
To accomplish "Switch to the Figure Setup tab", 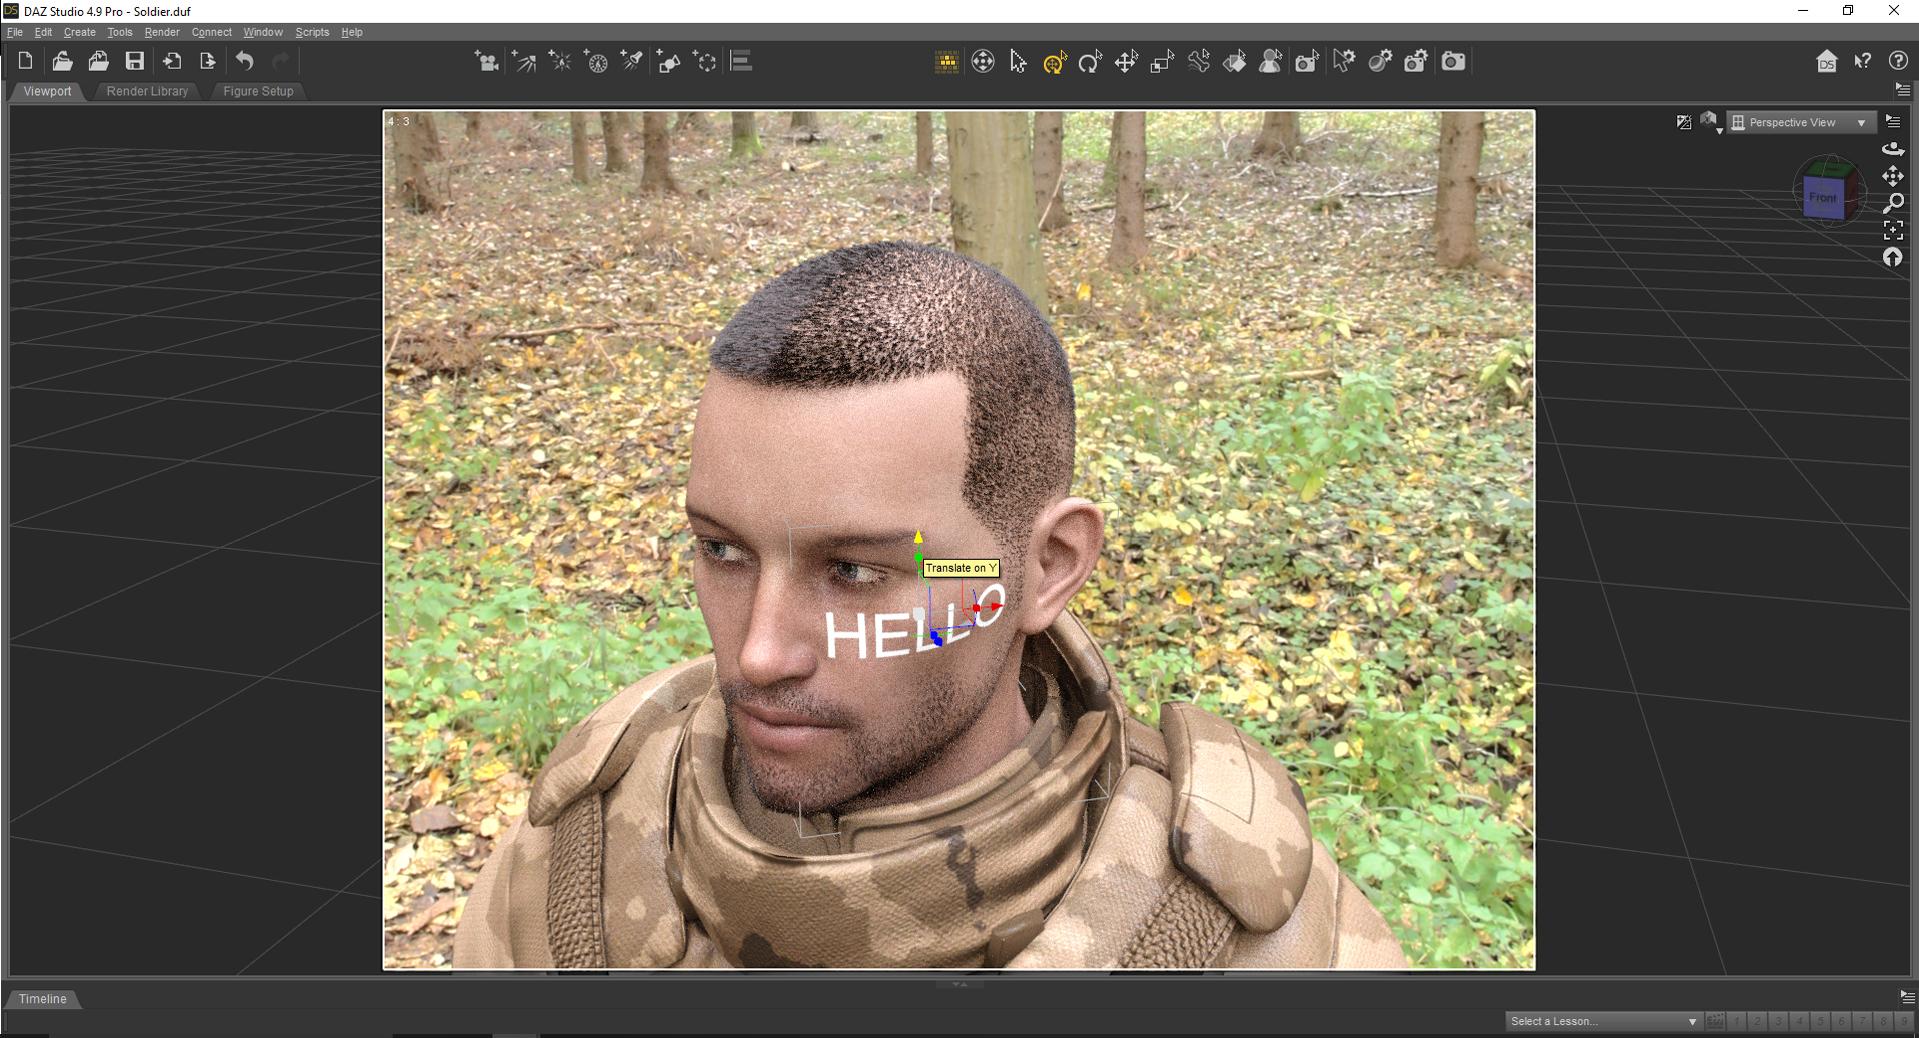I will coord(258,91).
